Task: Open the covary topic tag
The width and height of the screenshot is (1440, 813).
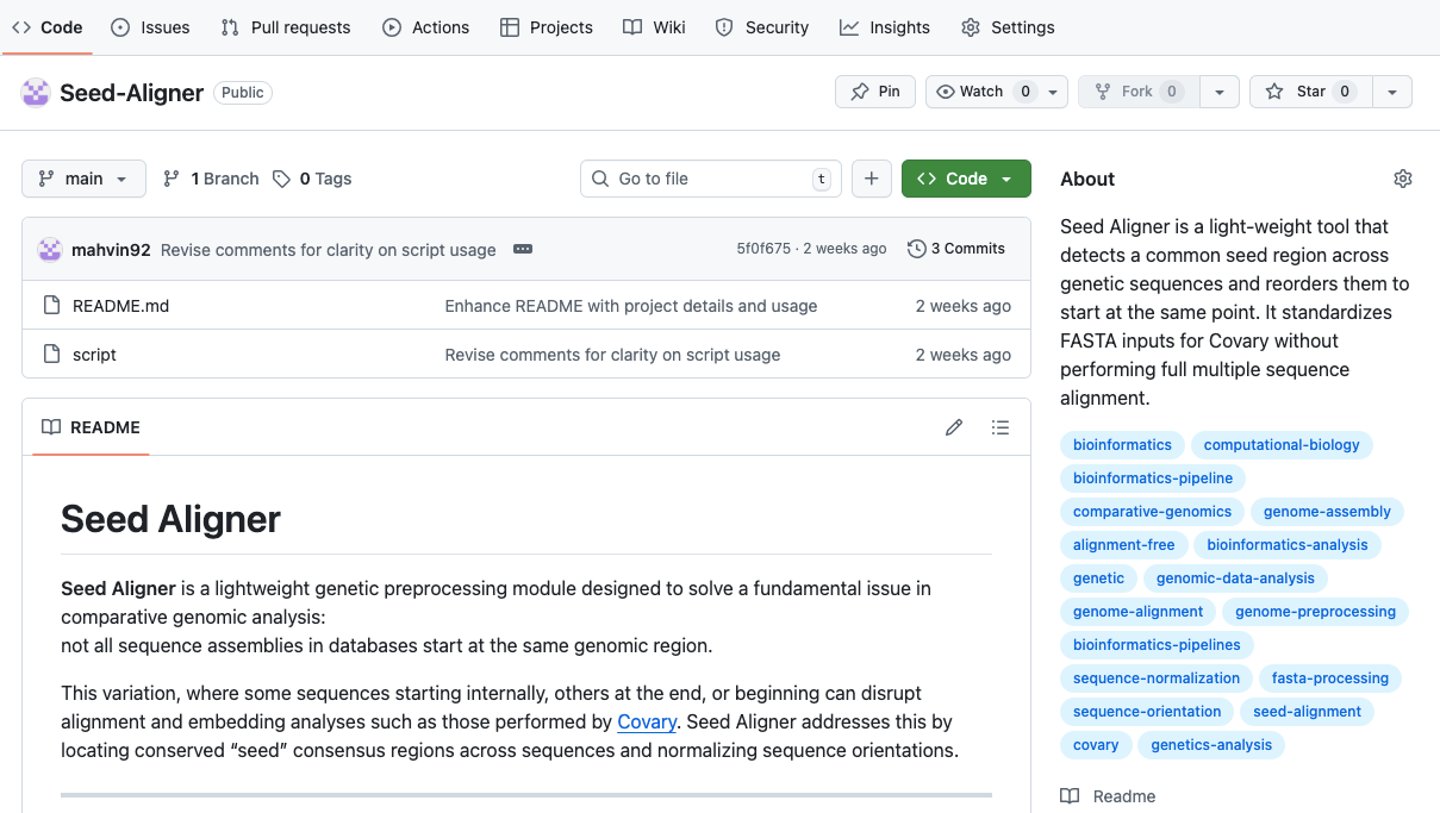Action: pos(1096,745)
